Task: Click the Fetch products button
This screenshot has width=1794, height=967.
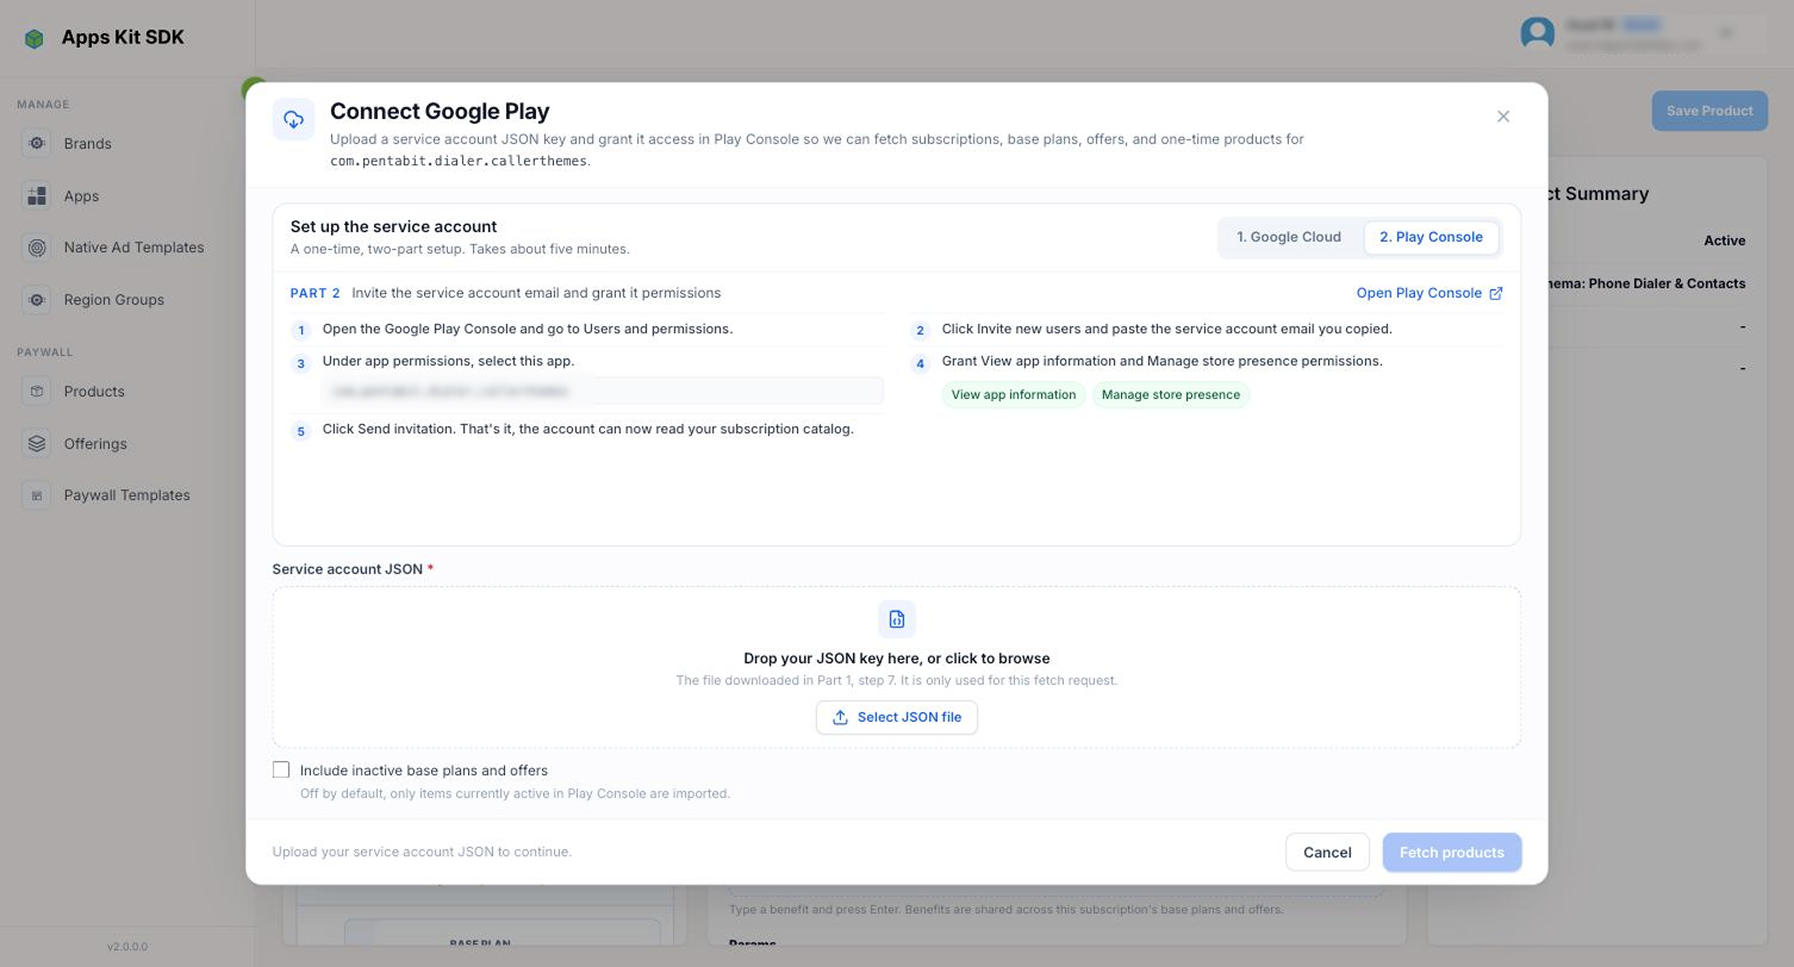Action: point(1452,852)
